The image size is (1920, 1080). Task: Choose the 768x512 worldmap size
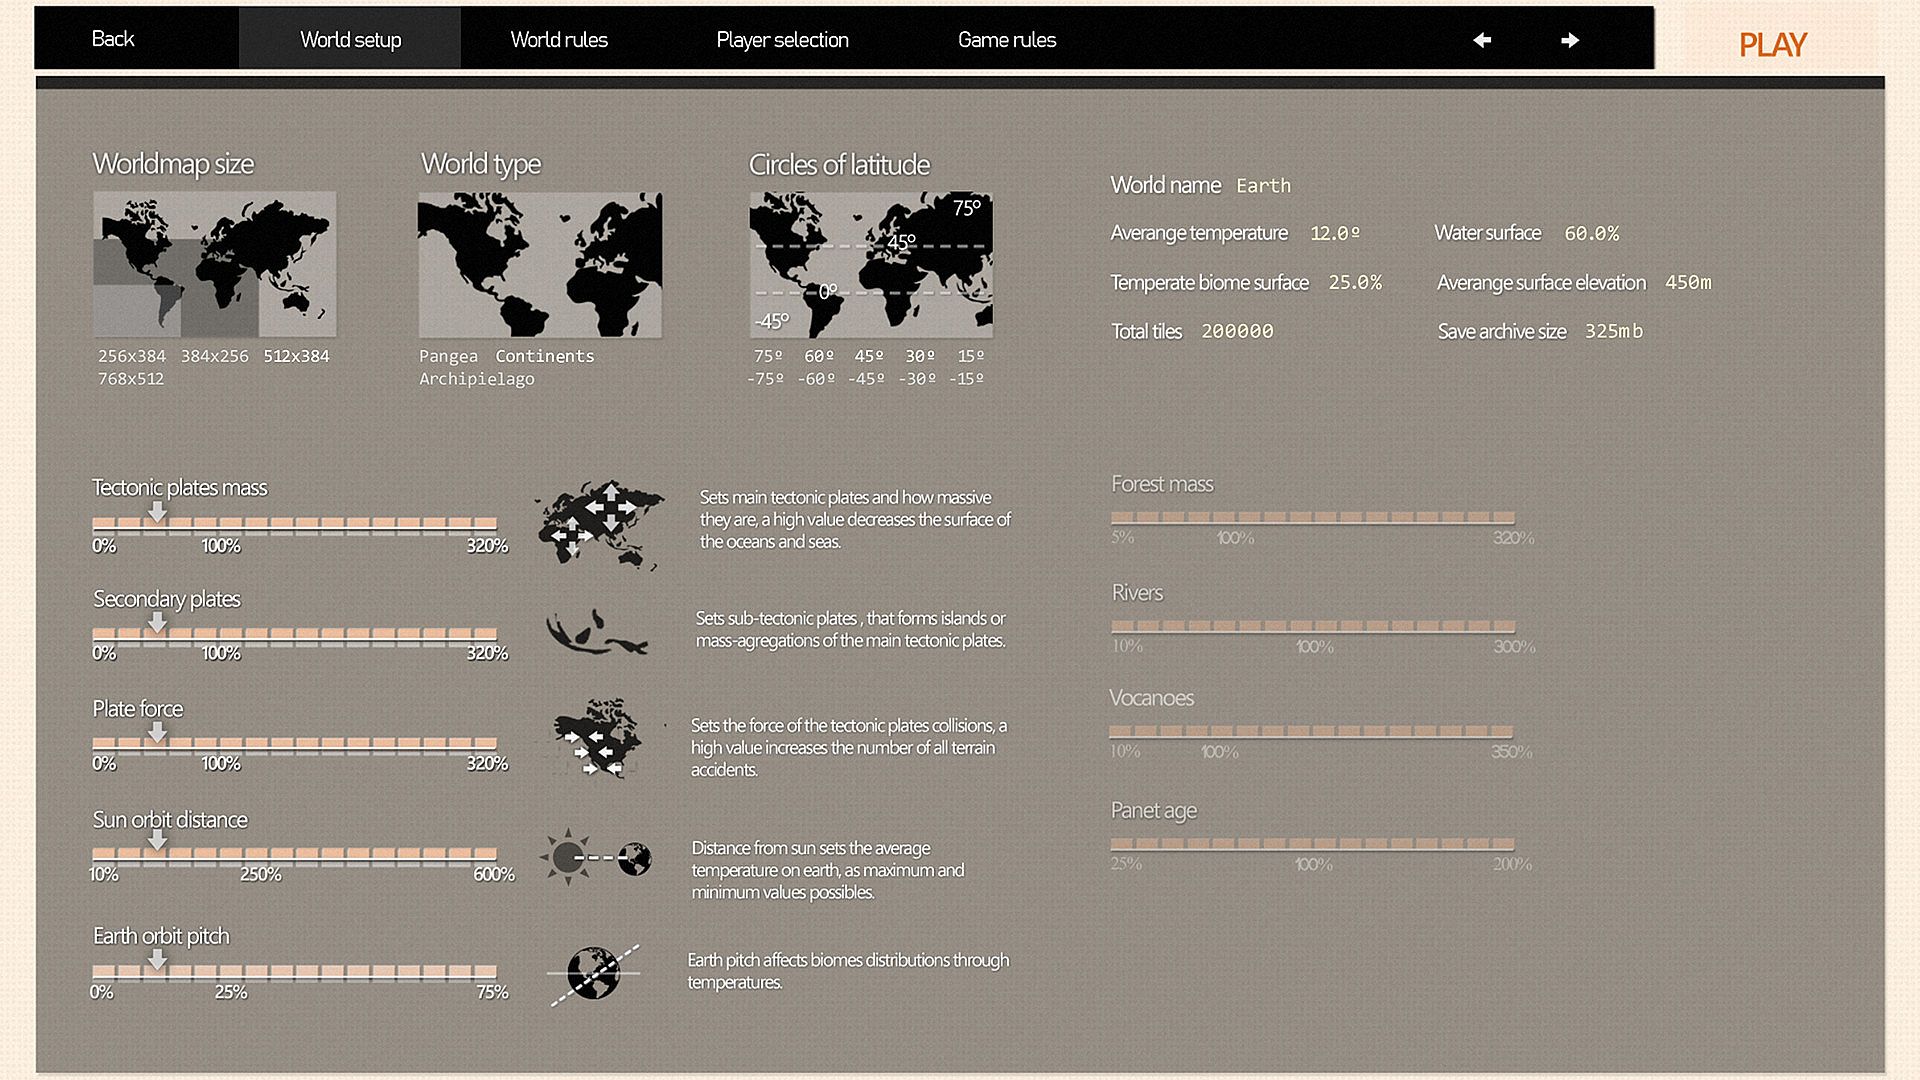[131, 379]
